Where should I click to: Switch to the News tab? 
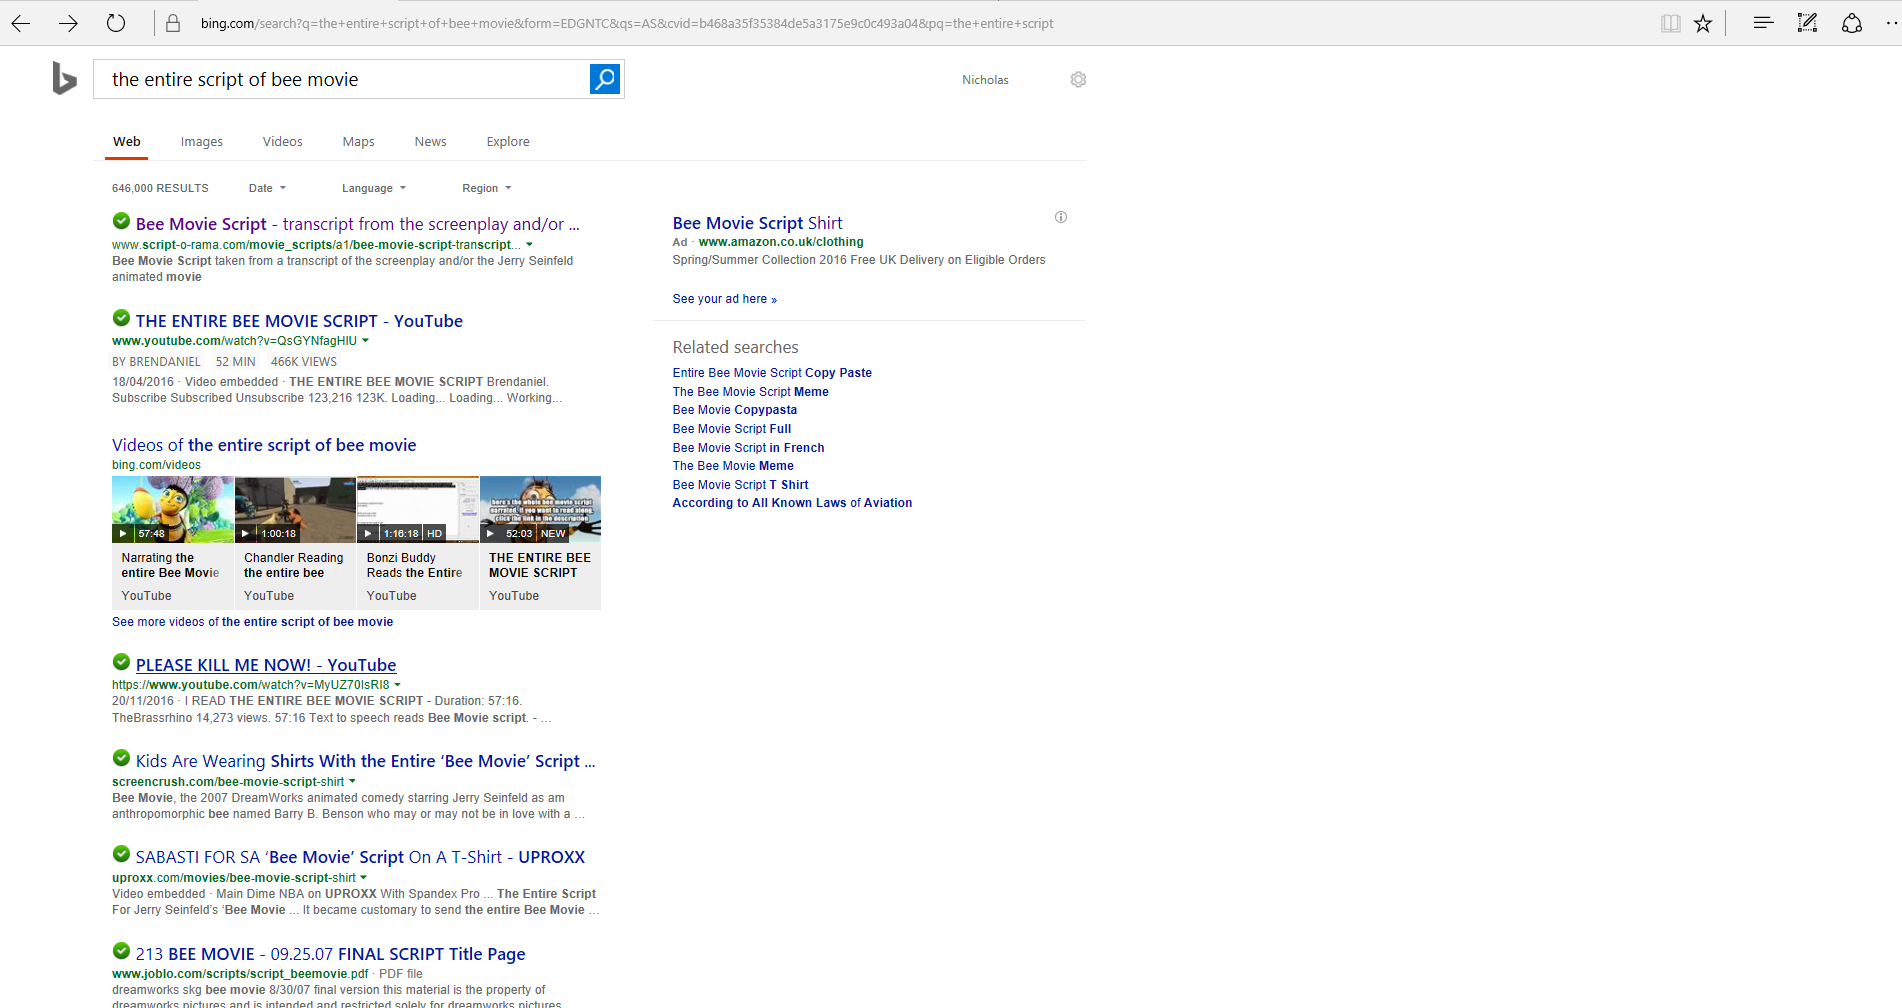431,142
